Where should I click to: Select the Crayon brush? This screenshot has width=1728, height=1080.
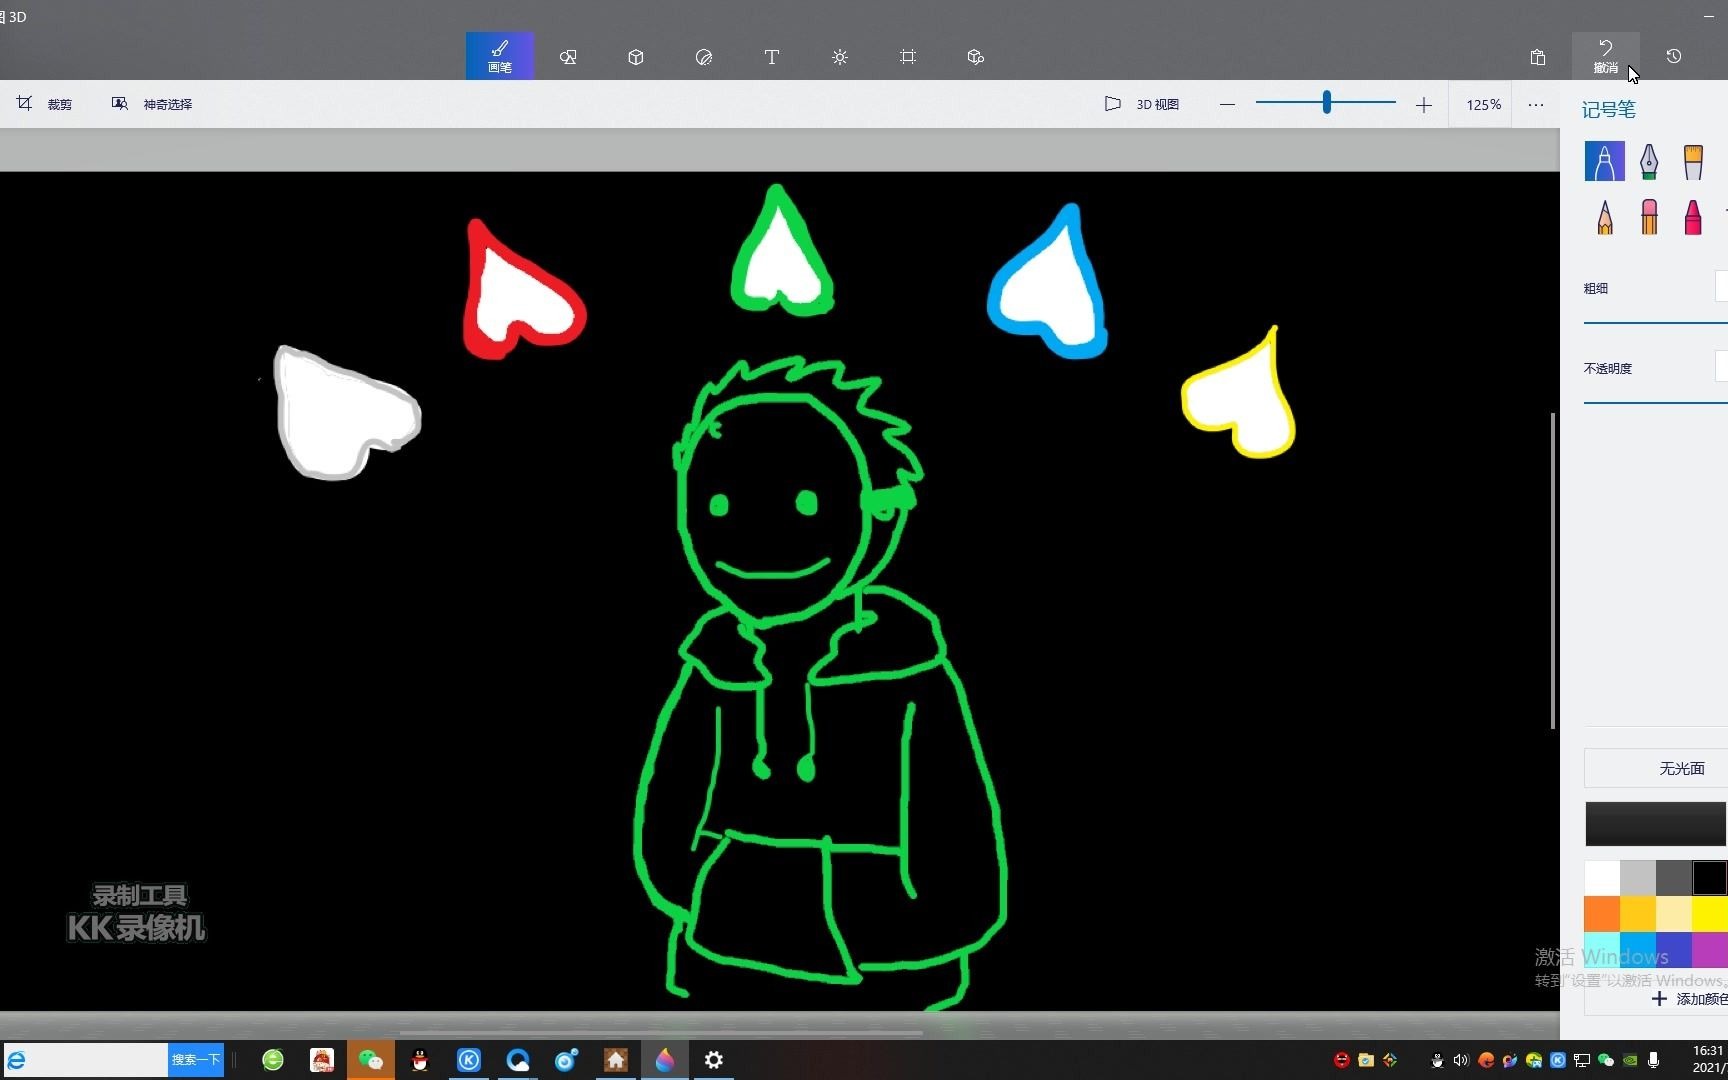[1693, 216]
